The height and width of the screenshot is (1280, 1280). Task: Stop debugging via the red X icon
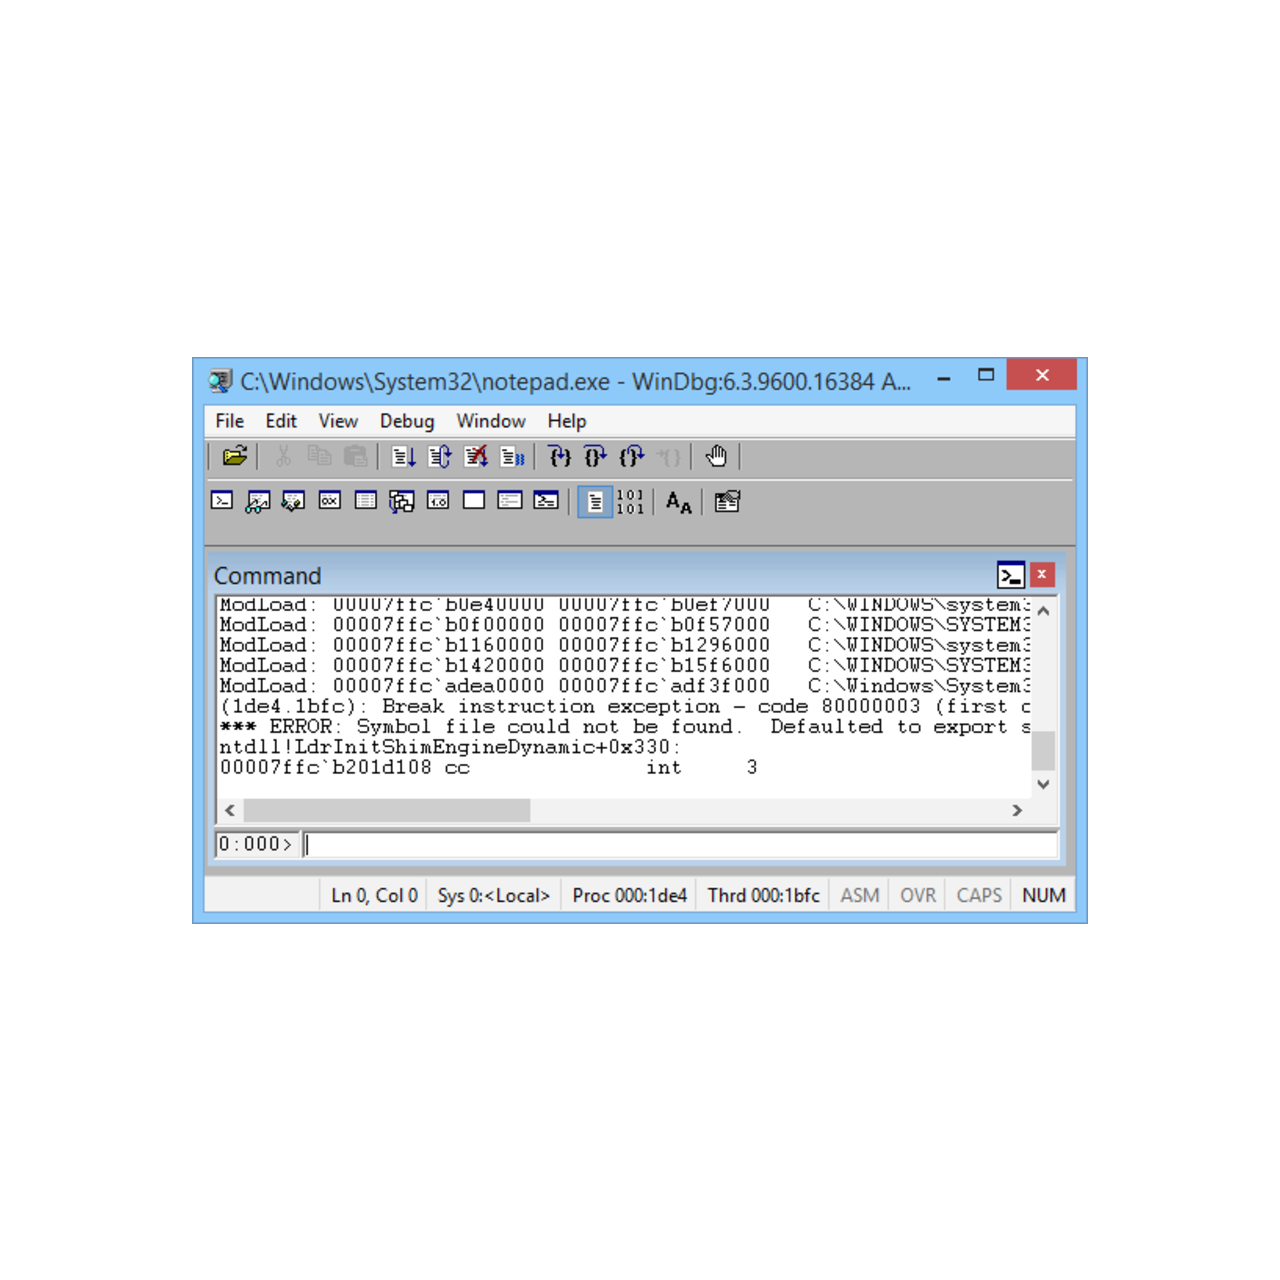pyautogui.click(x=477, y=457)
